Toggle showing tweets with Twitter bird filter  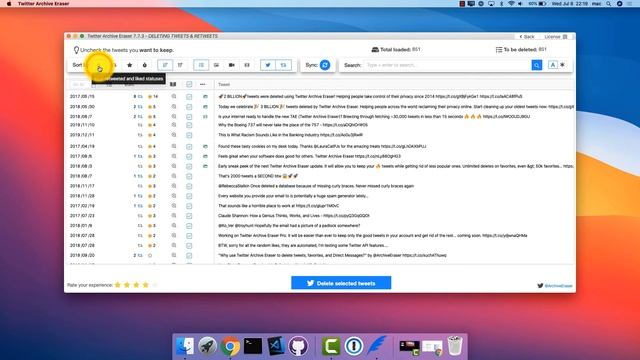[268, 65]
